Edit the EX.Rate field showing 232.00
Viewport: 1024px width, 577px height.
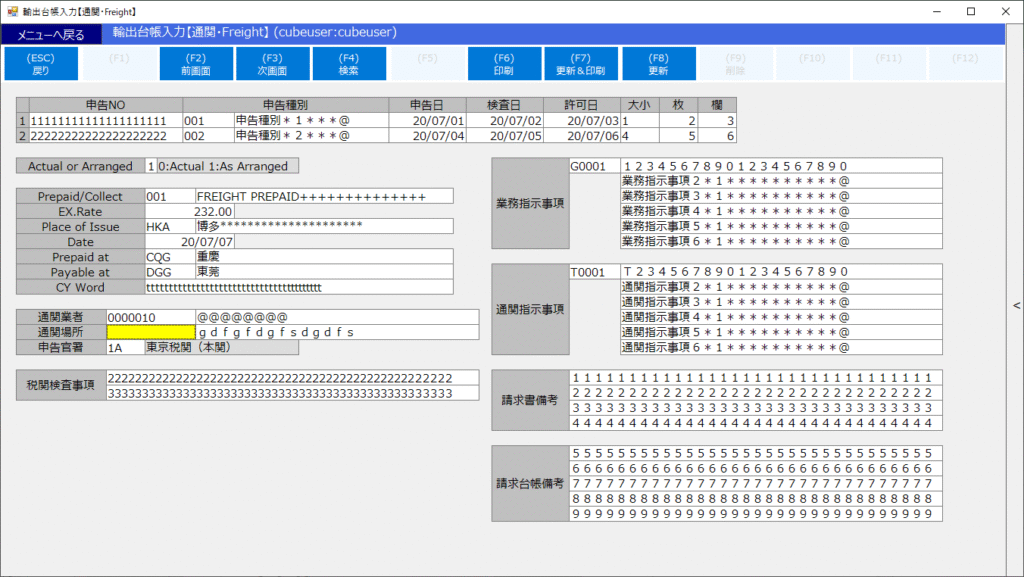tap(189, 212)
